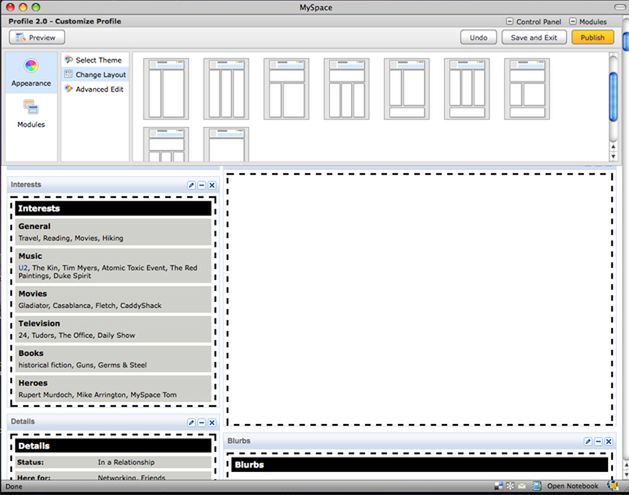Click the black Details heading

point(113,446)
